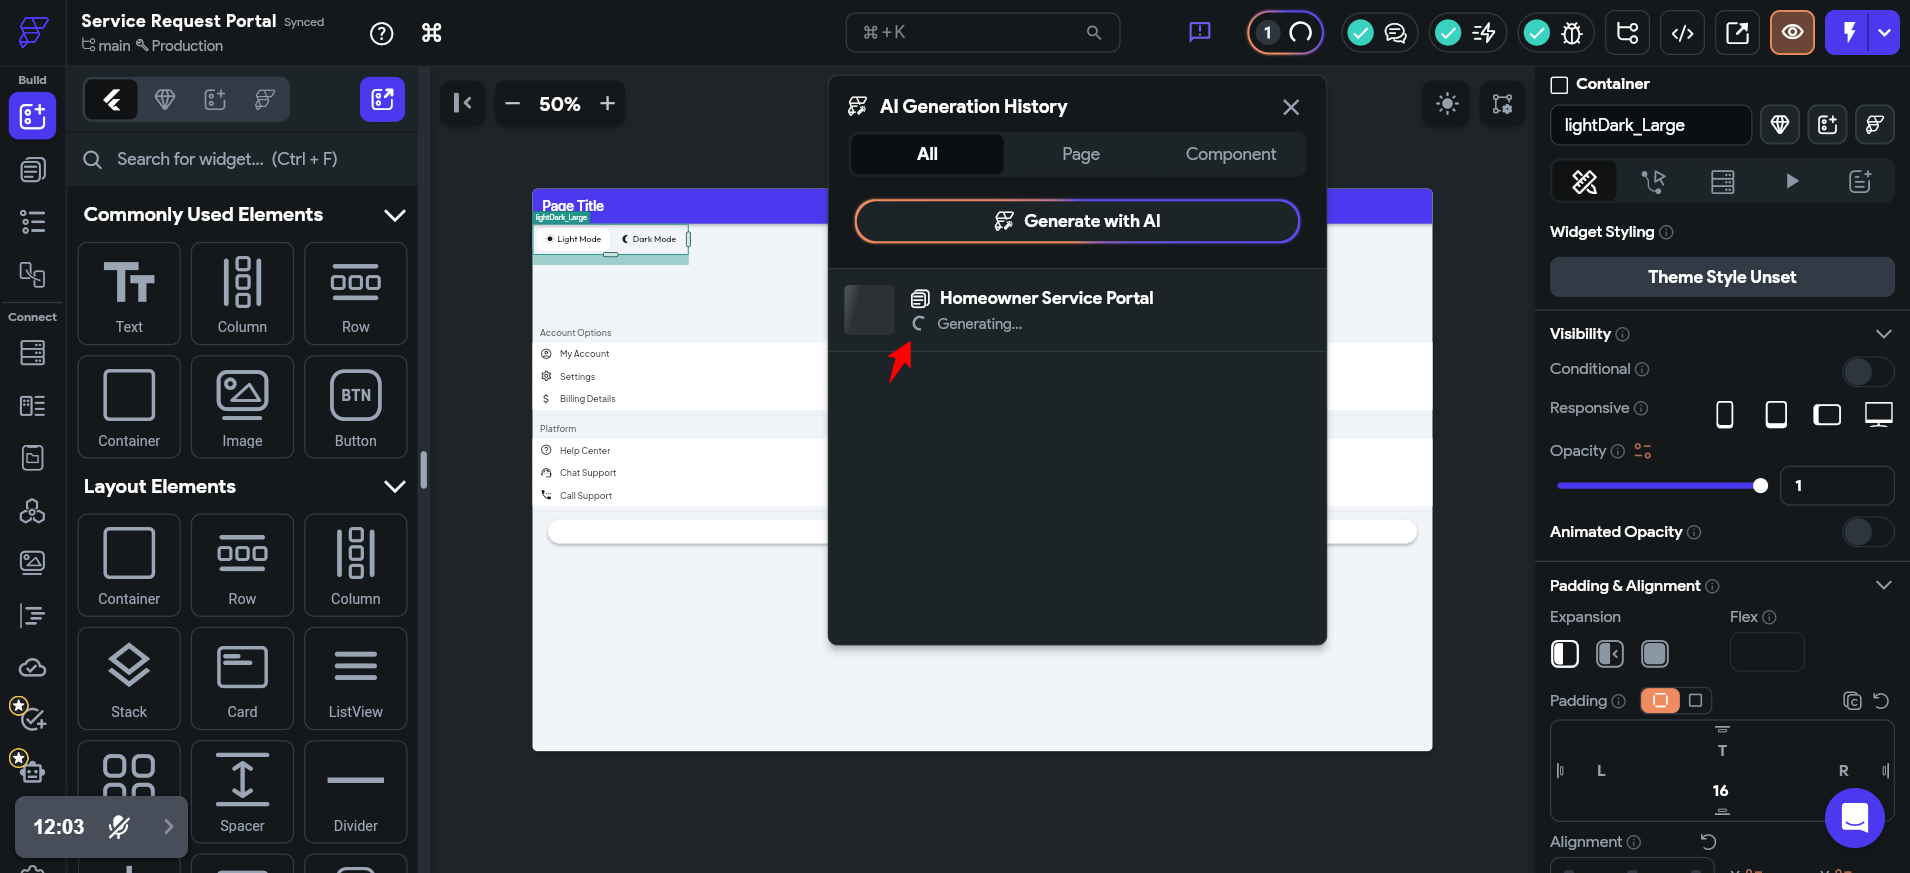Click Actions play tab in properties

[1792, 181]
